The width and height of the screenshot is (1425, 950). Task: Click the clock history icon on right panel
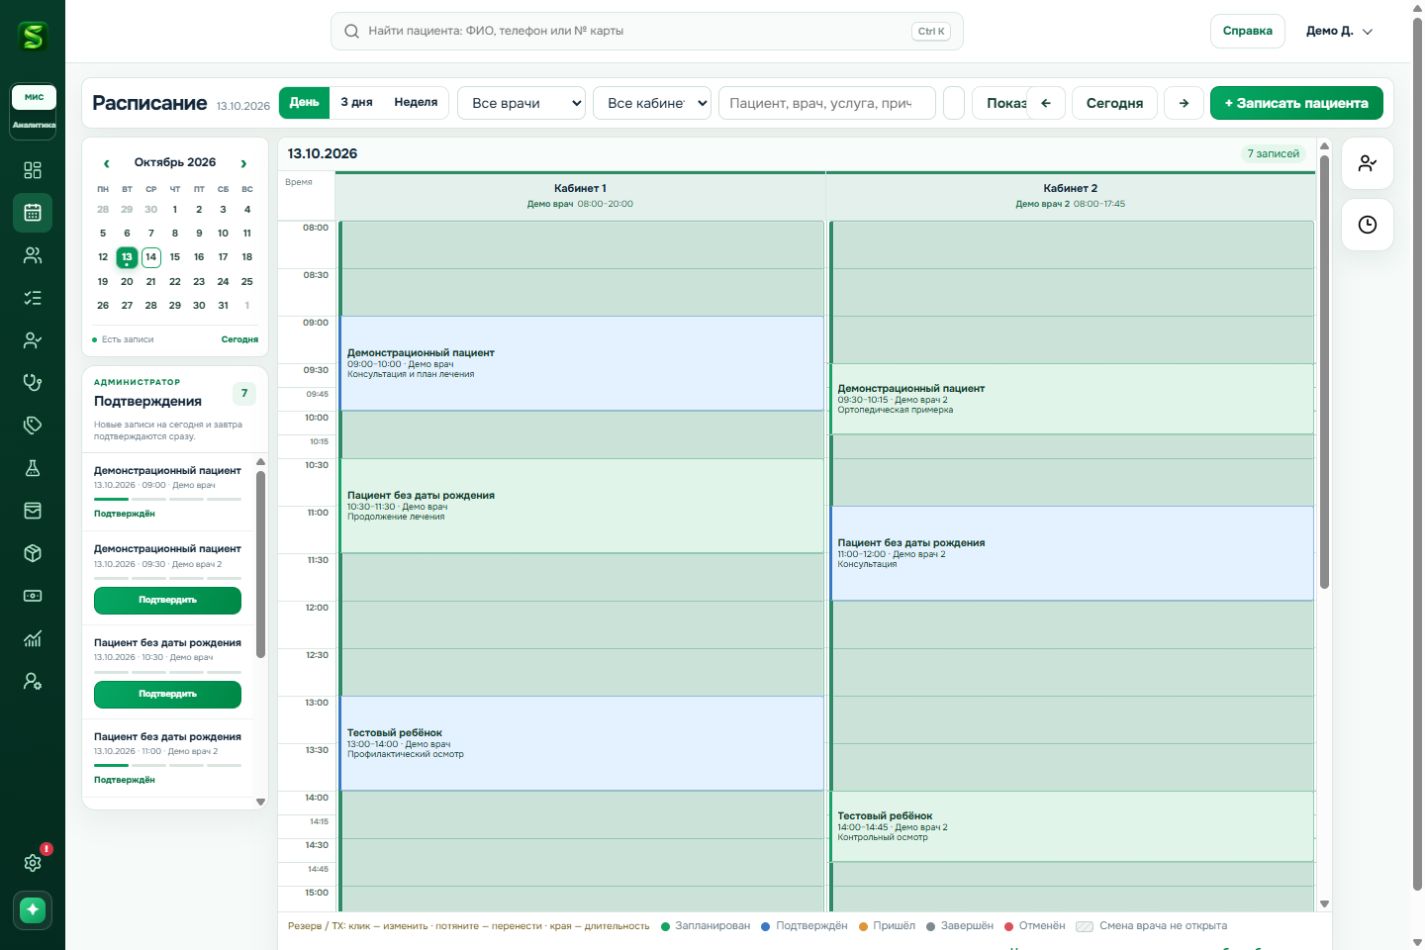pos(1367,225)
